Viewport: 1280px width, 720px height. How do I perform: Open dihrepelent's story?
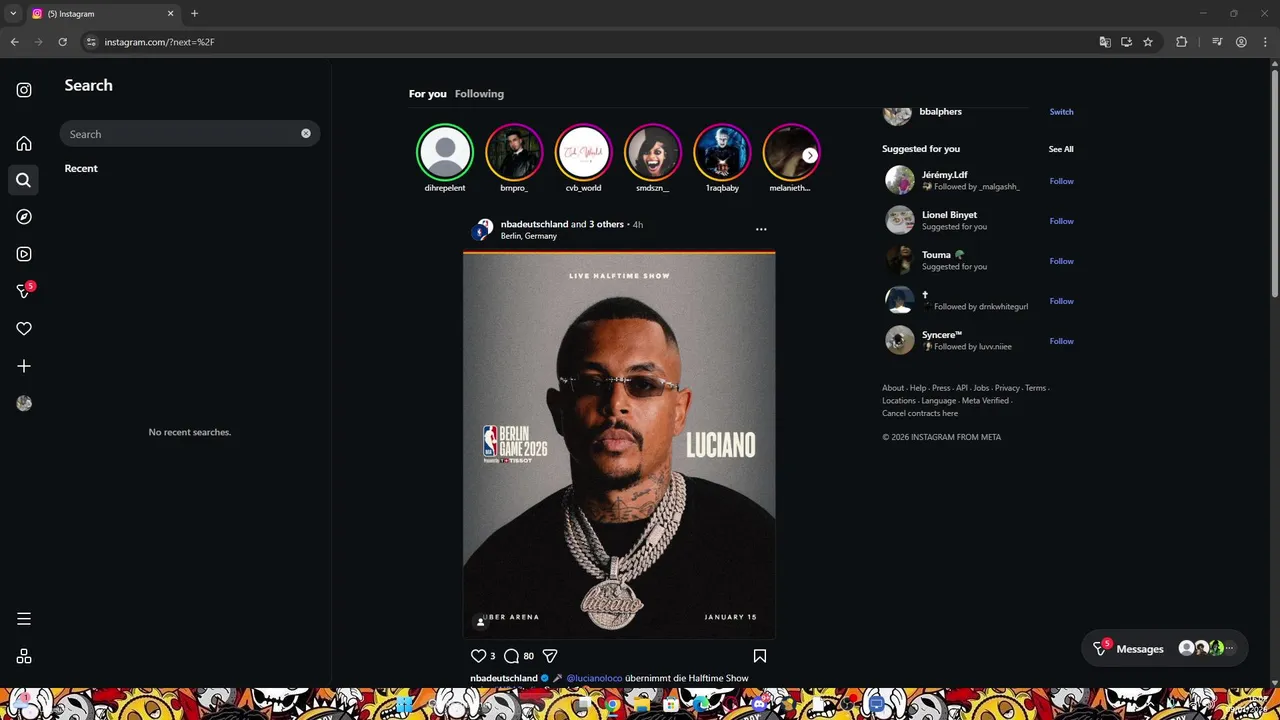pyautogui.click(x=444, y=152)
